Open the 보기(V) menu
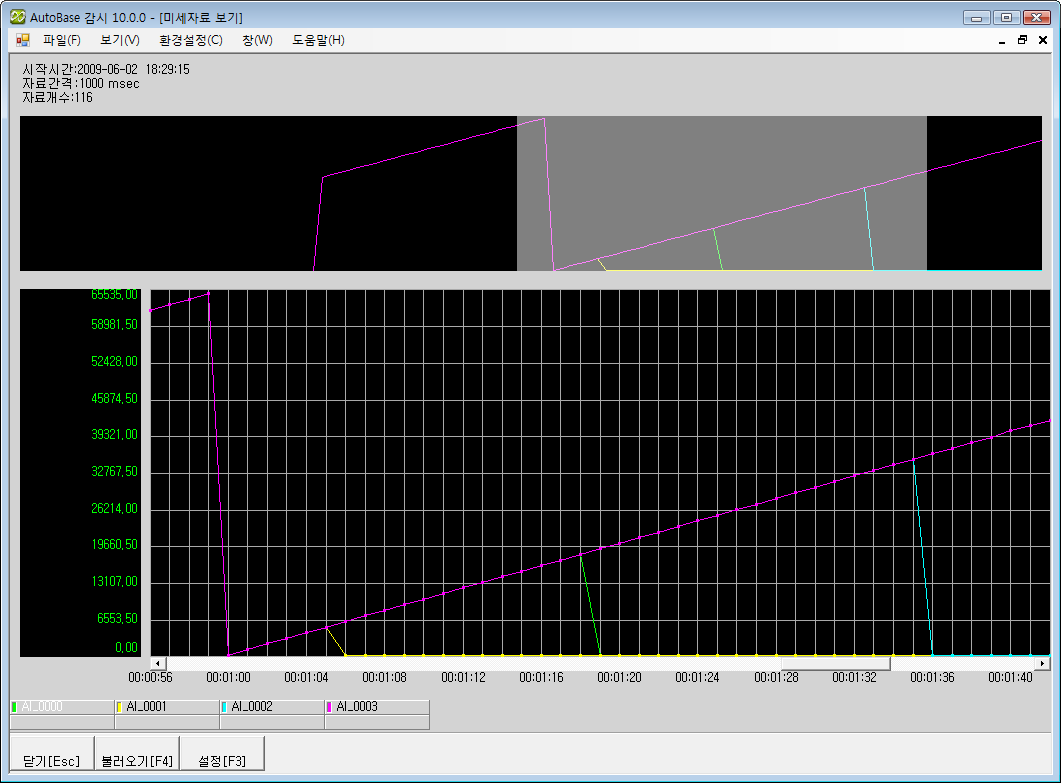Viewport: 1061px width, 783px height. [119, 40]
